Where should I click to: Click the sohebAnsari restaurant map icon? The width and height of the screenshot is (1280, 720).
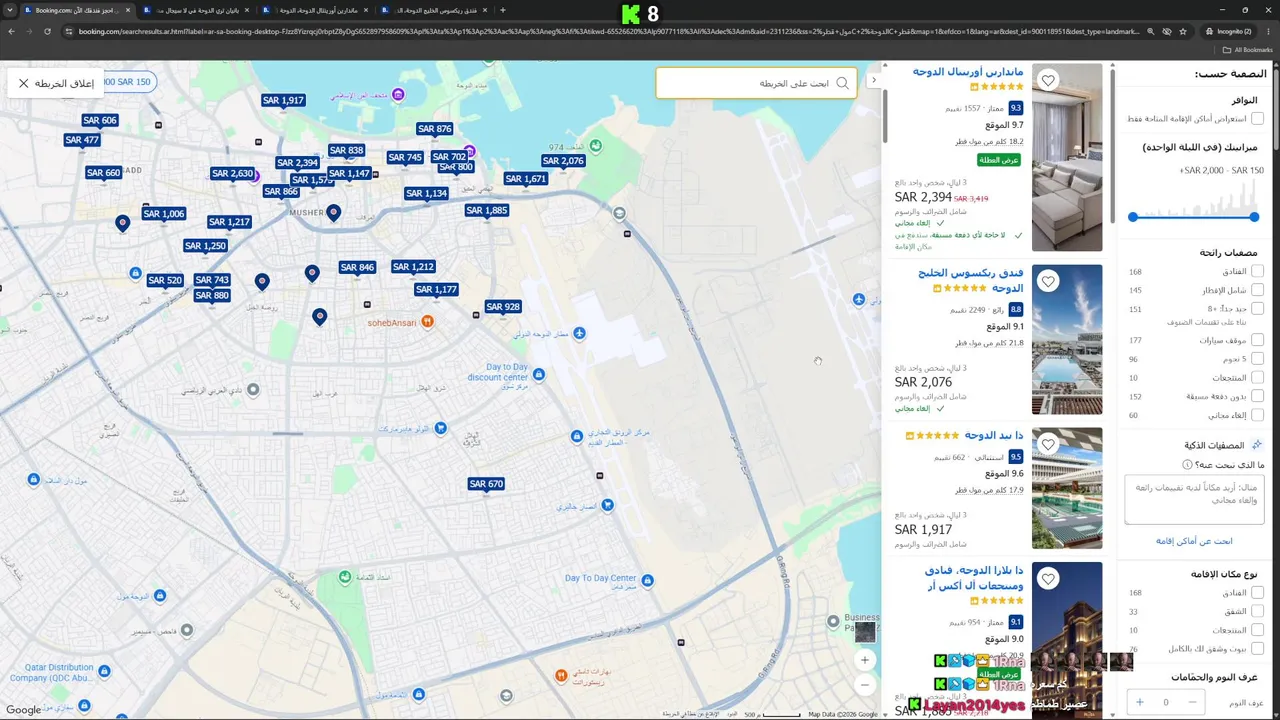coord(428,321)
